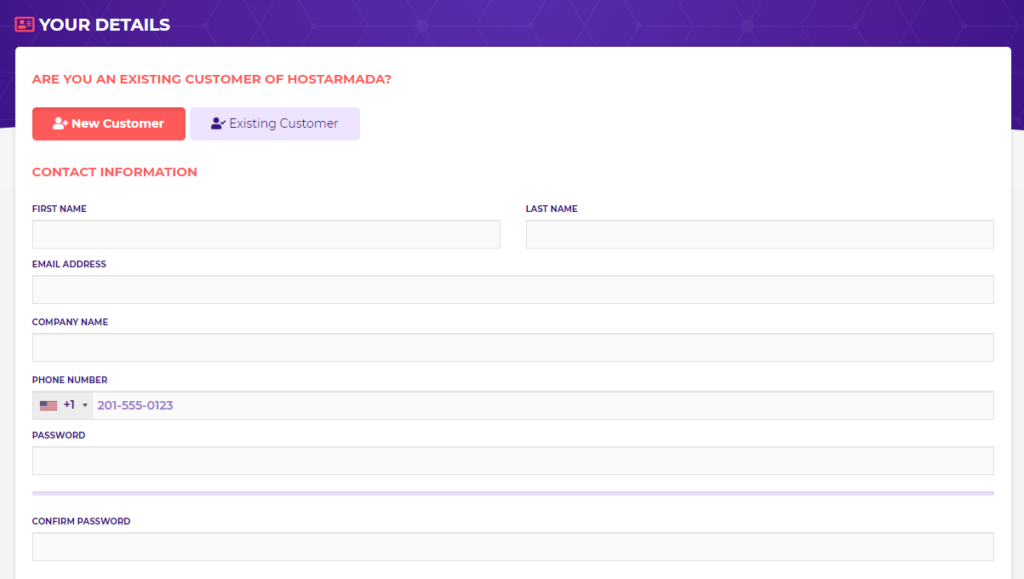Click the First Name label
This screenshot has height=579, width=1024.
tap(59, 209)
